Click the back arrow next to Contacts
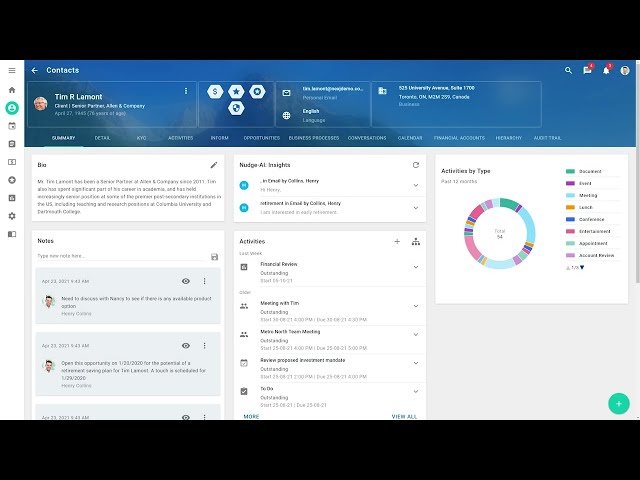 [x=34, y=71]
